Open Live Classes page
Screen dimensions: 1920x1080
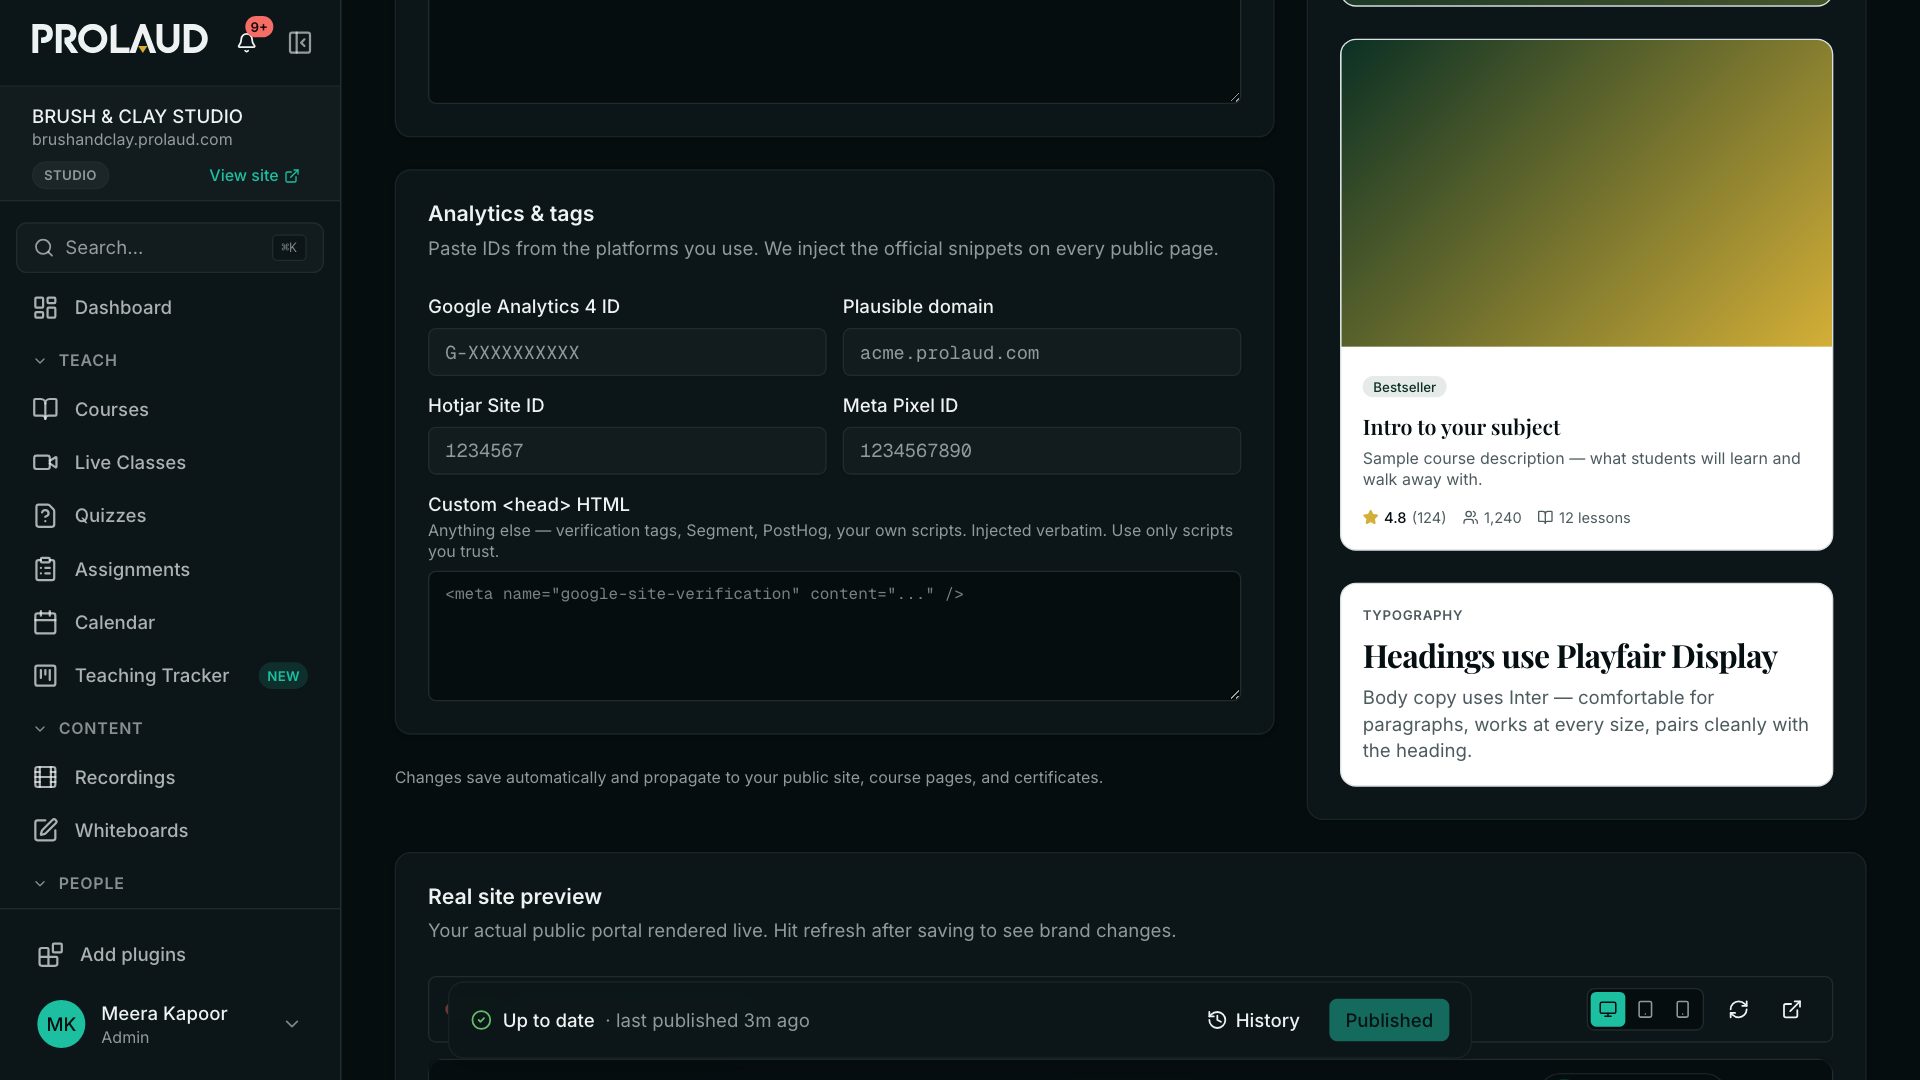[170, 462]
